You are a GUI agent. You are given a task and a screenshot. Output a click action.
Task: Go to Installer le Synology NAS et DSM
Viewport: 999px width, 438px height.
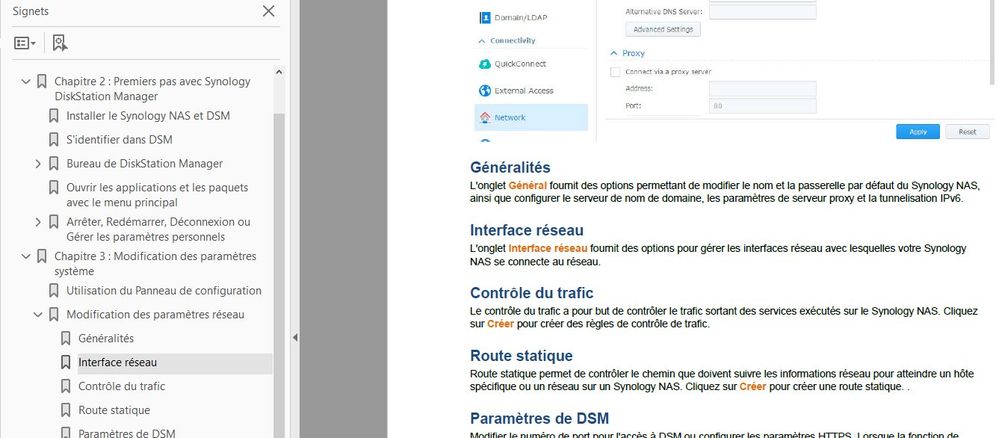coord(148,116)
